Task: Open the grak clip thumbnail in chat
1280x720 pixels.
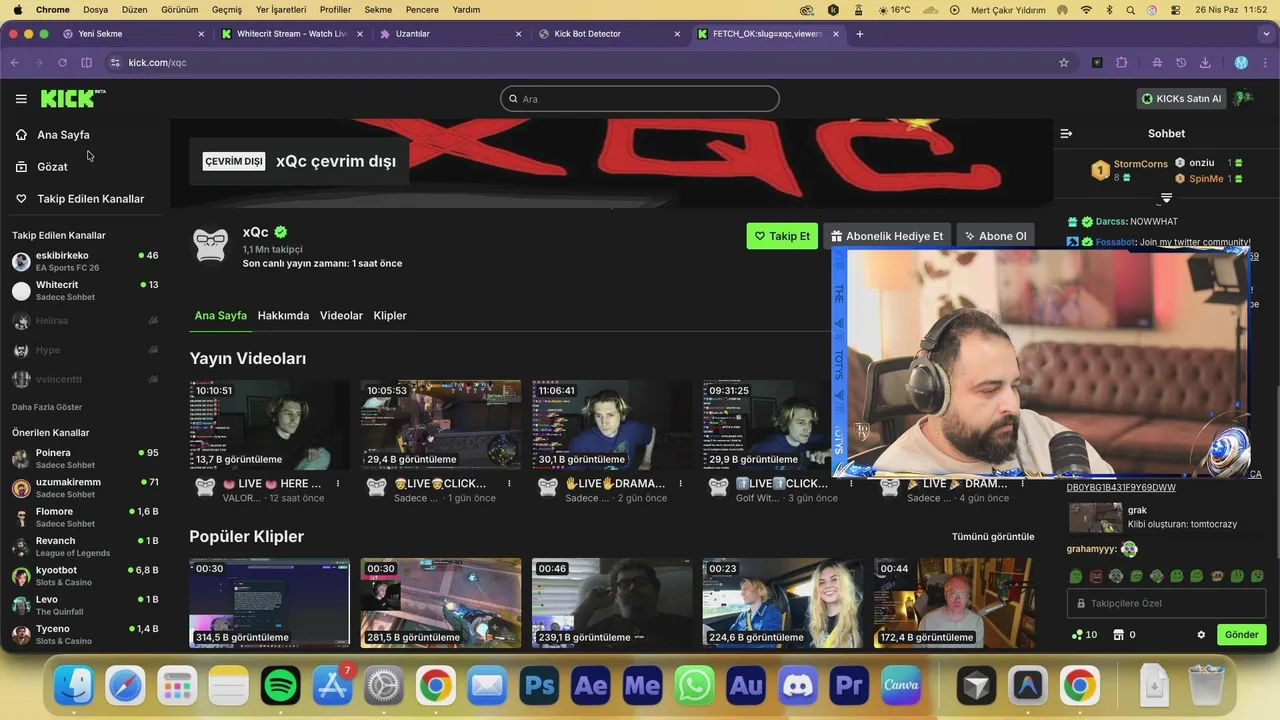Action: tap(1095, 517)
